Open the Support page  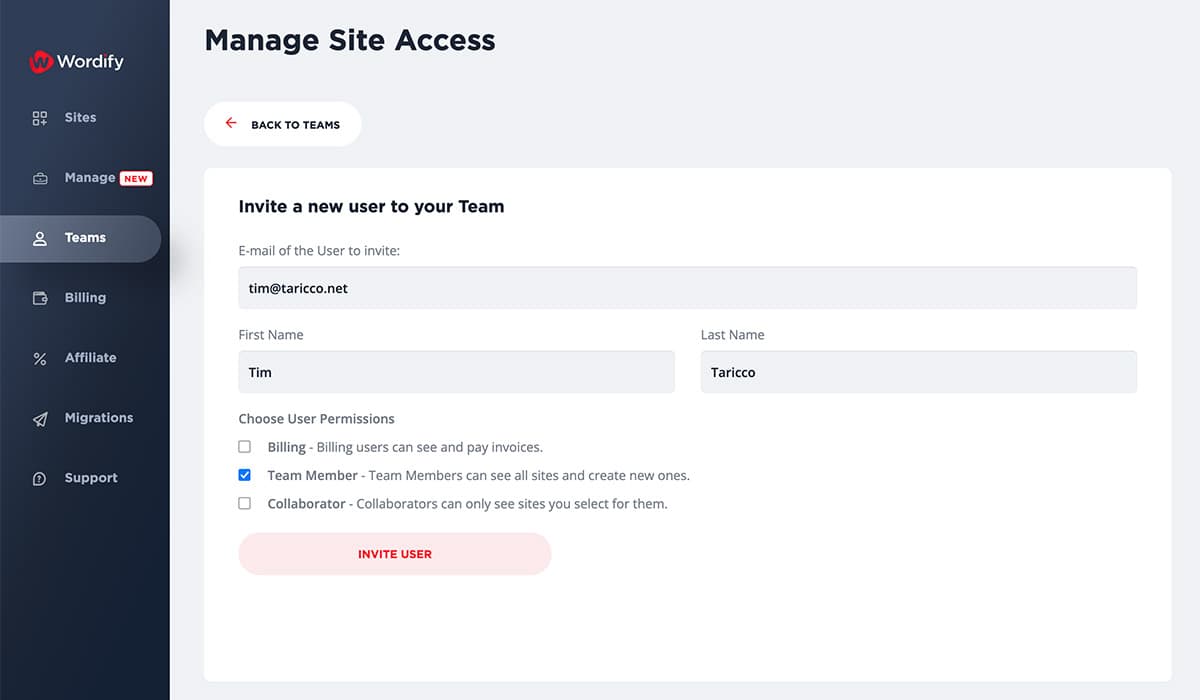(91, 478)
